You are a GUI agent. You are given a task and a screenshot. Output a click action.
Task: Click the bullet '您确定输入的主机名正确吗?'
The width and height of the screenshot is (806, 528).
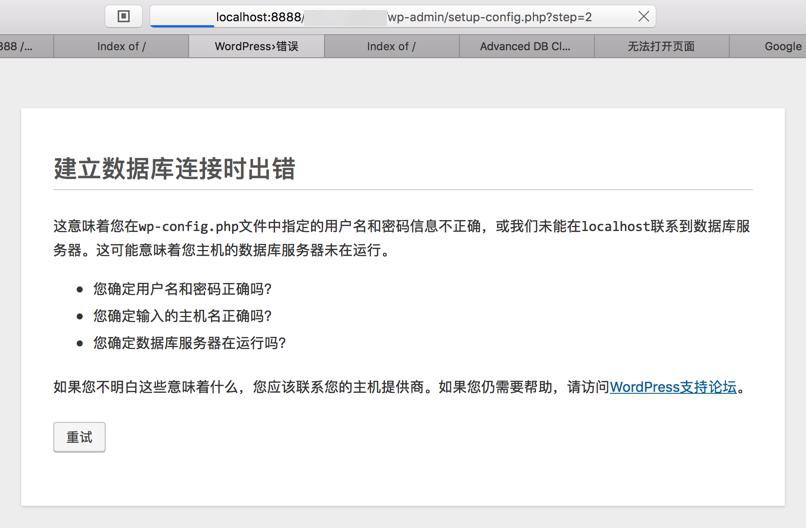click(x=182, y=316)
